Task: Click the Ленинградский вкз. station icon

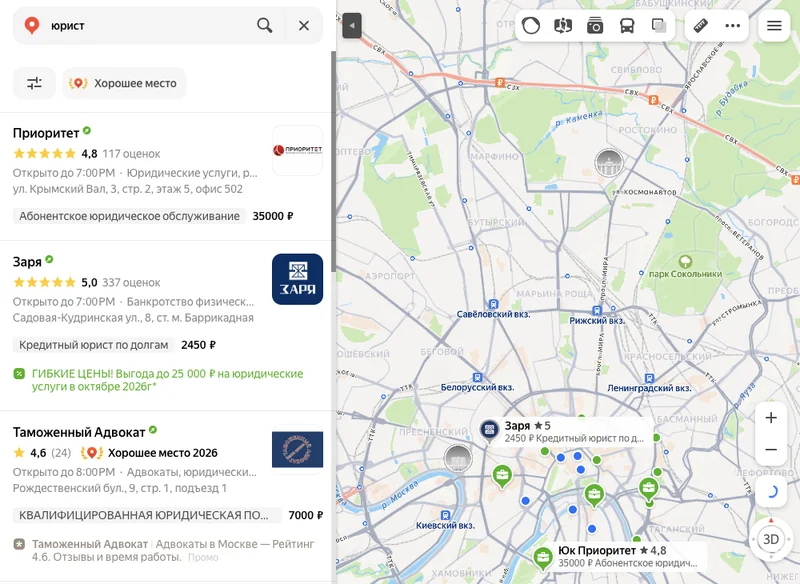Action: (x=649, y=378)
